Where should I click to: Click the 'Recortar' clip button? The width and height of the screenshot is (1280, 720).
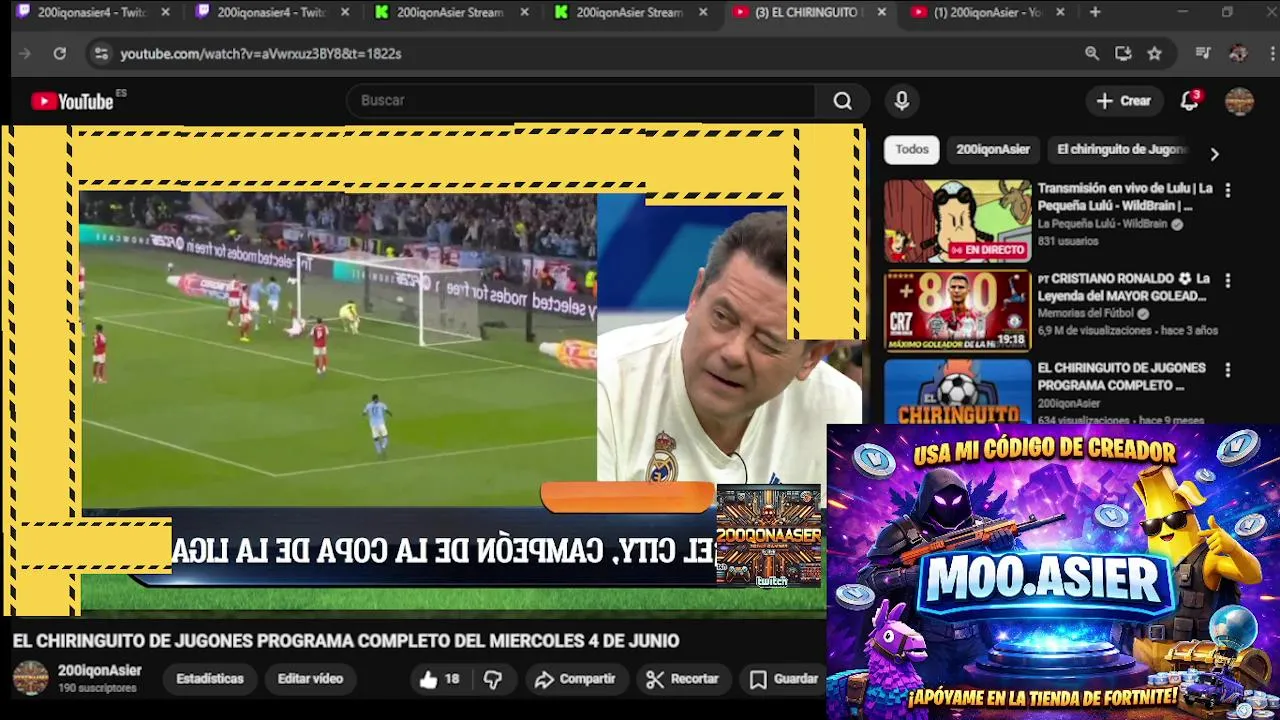coord(683,679)
